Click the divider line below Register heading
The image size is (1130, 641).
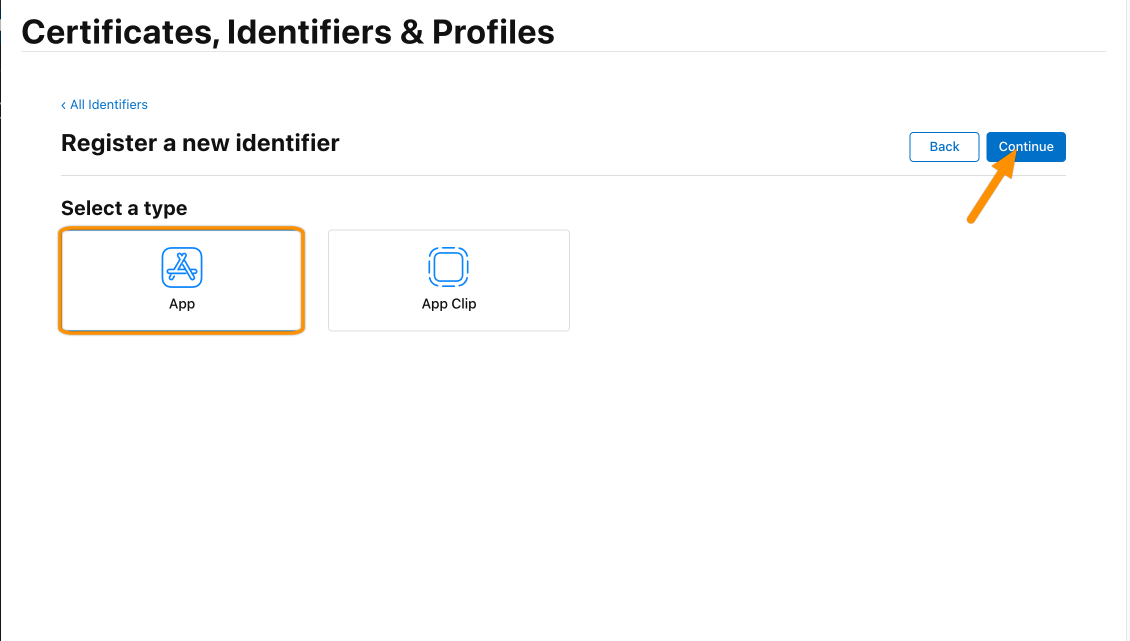click(x=563, y=175)
